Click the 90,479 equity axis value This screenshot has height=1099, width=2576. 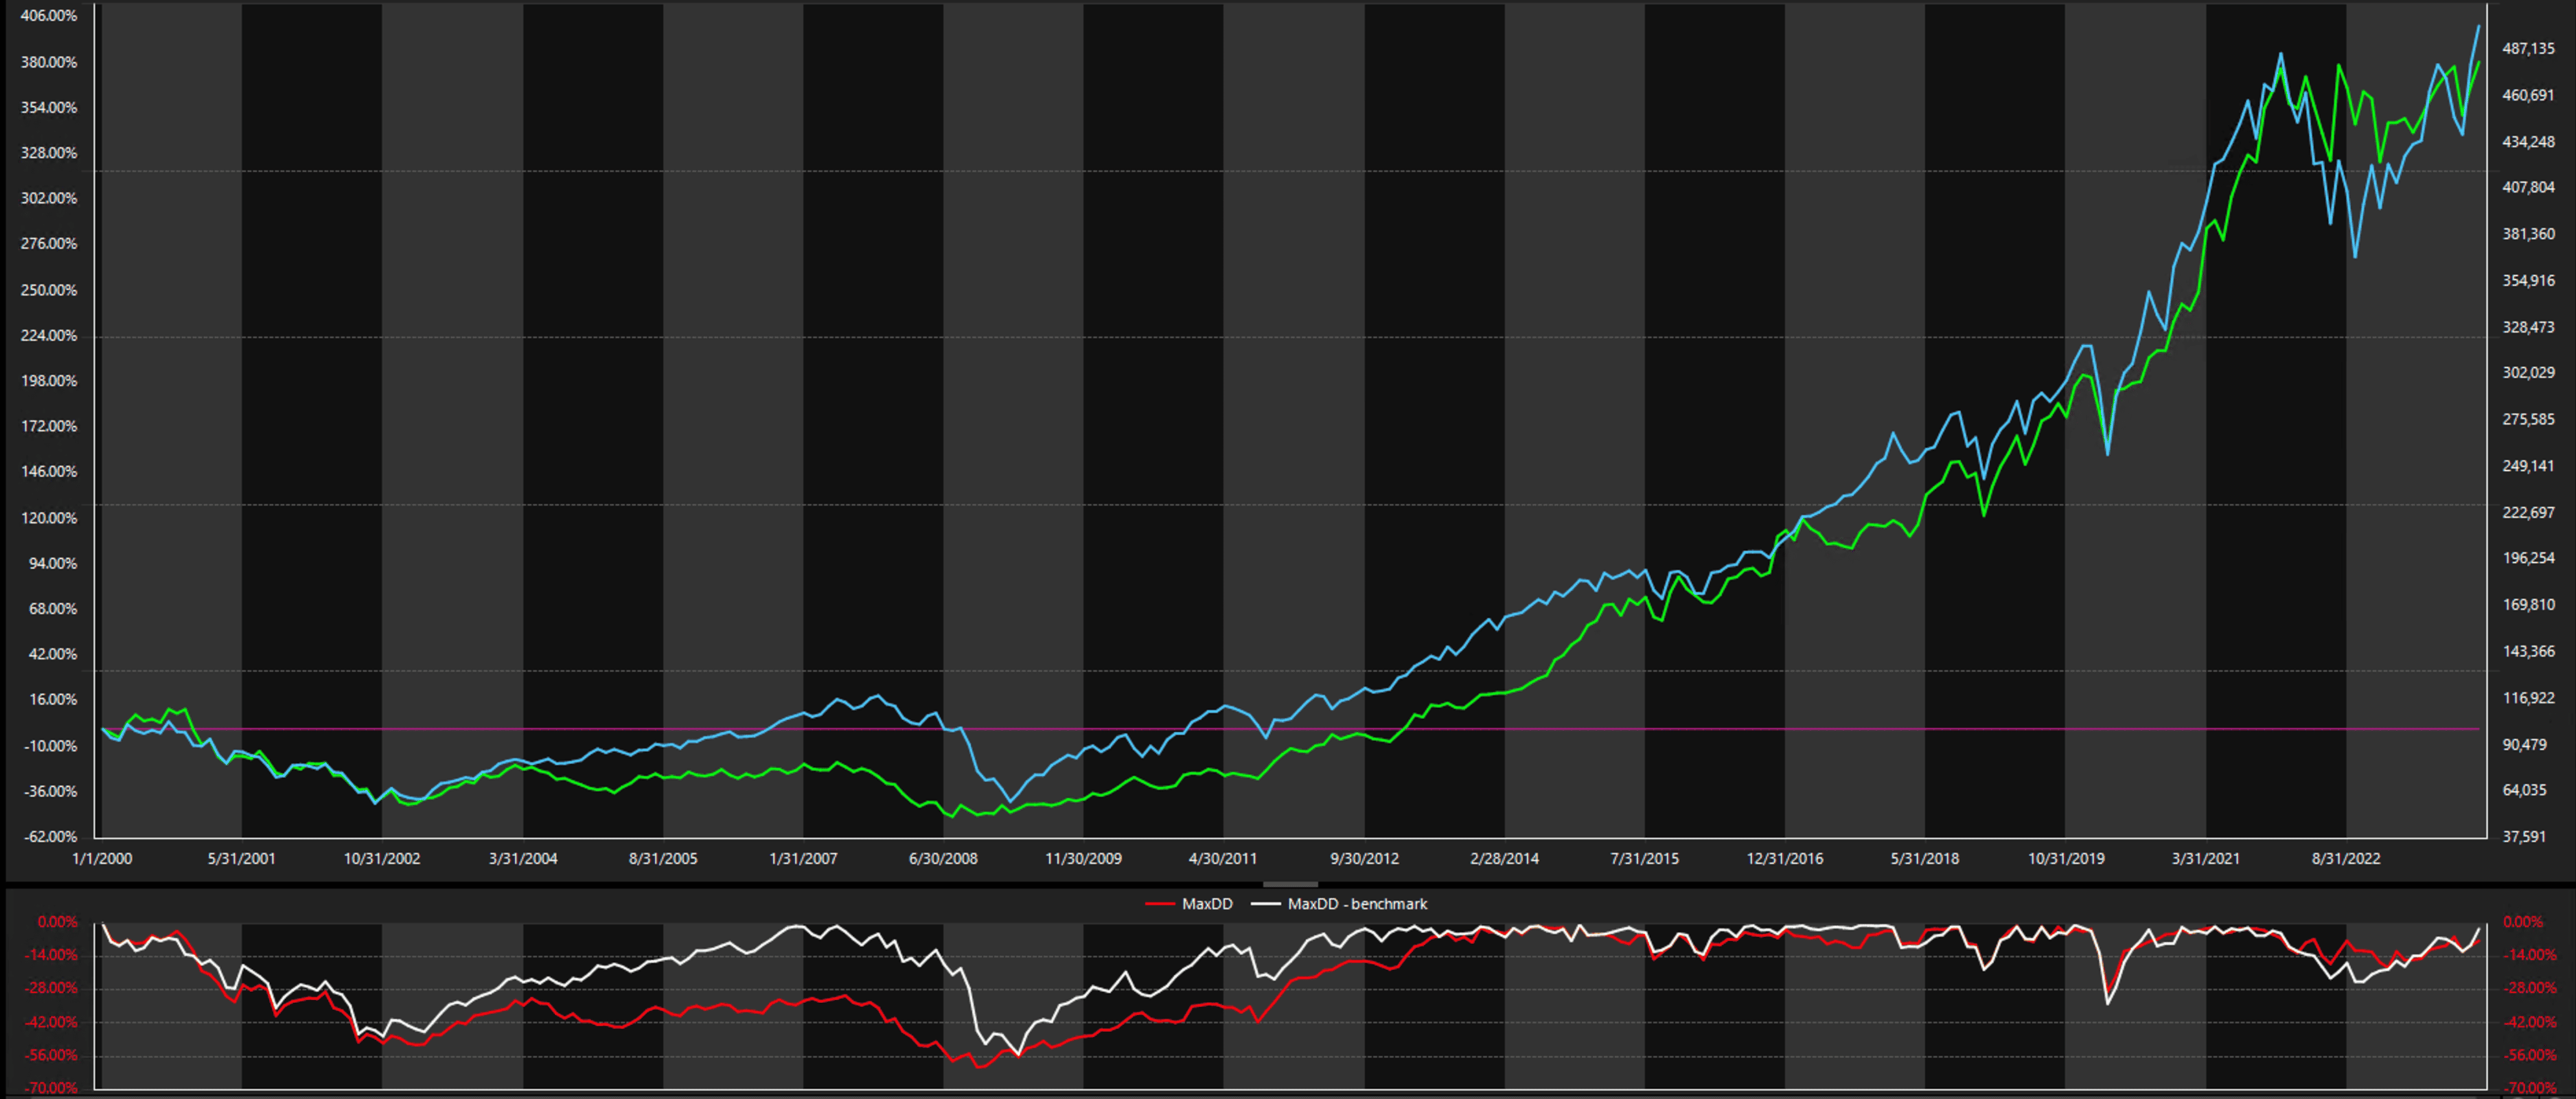point(2525,745)
